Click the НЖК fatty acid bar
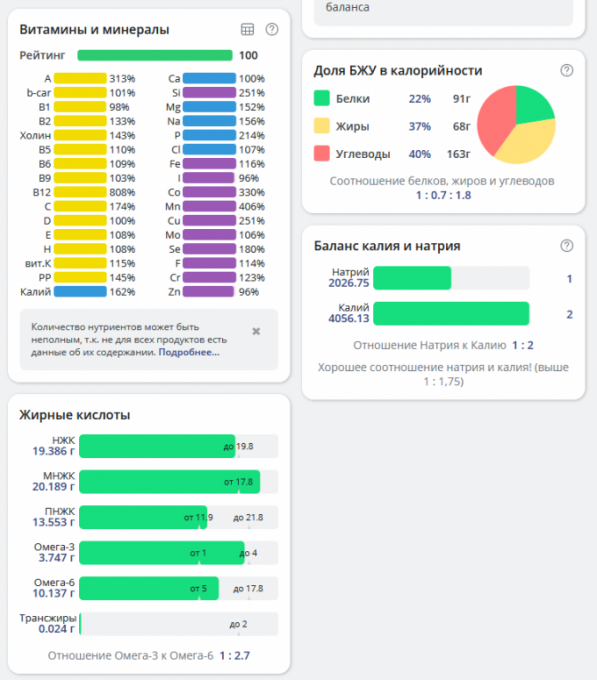 pos(179,446)
